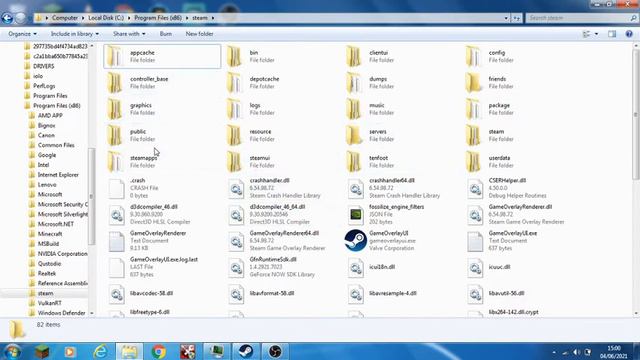Viewport: 640px width, 360px height.
Task: Select the d3dcompiler_46_64.dll file name
Action: (x=278, y=207)
